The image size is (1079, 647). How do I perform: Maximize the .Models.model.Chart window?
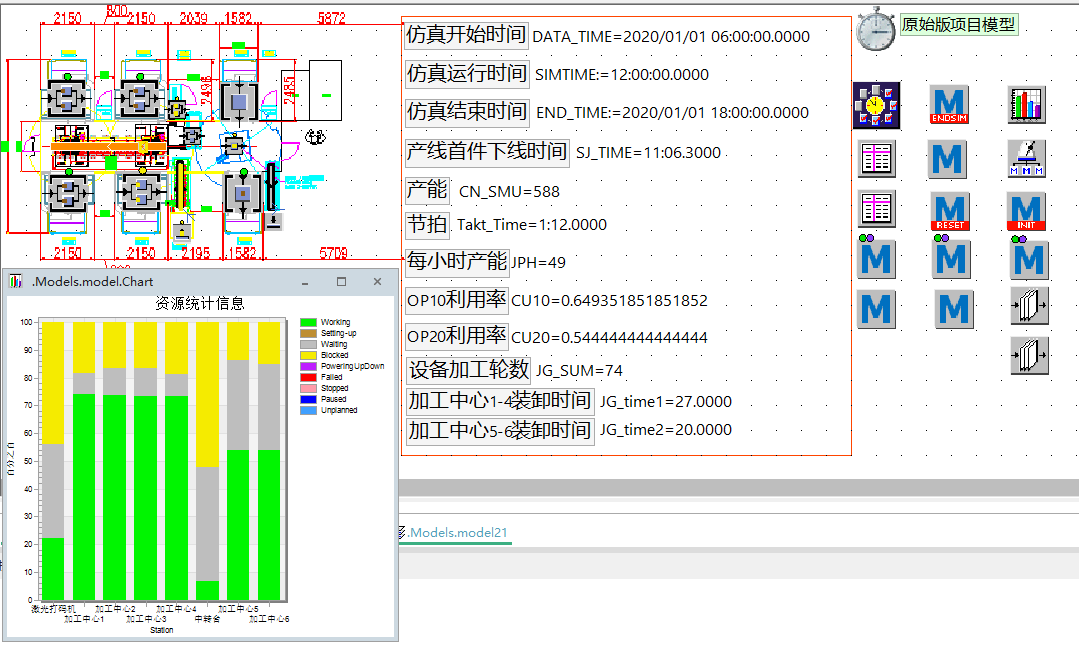341,282
